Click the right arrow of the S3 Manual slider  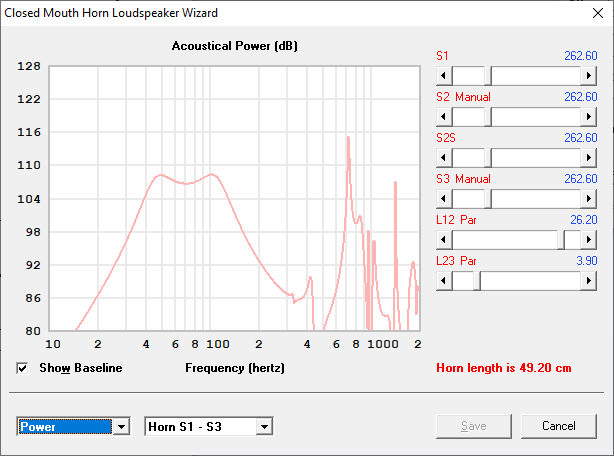coord(588,199)
